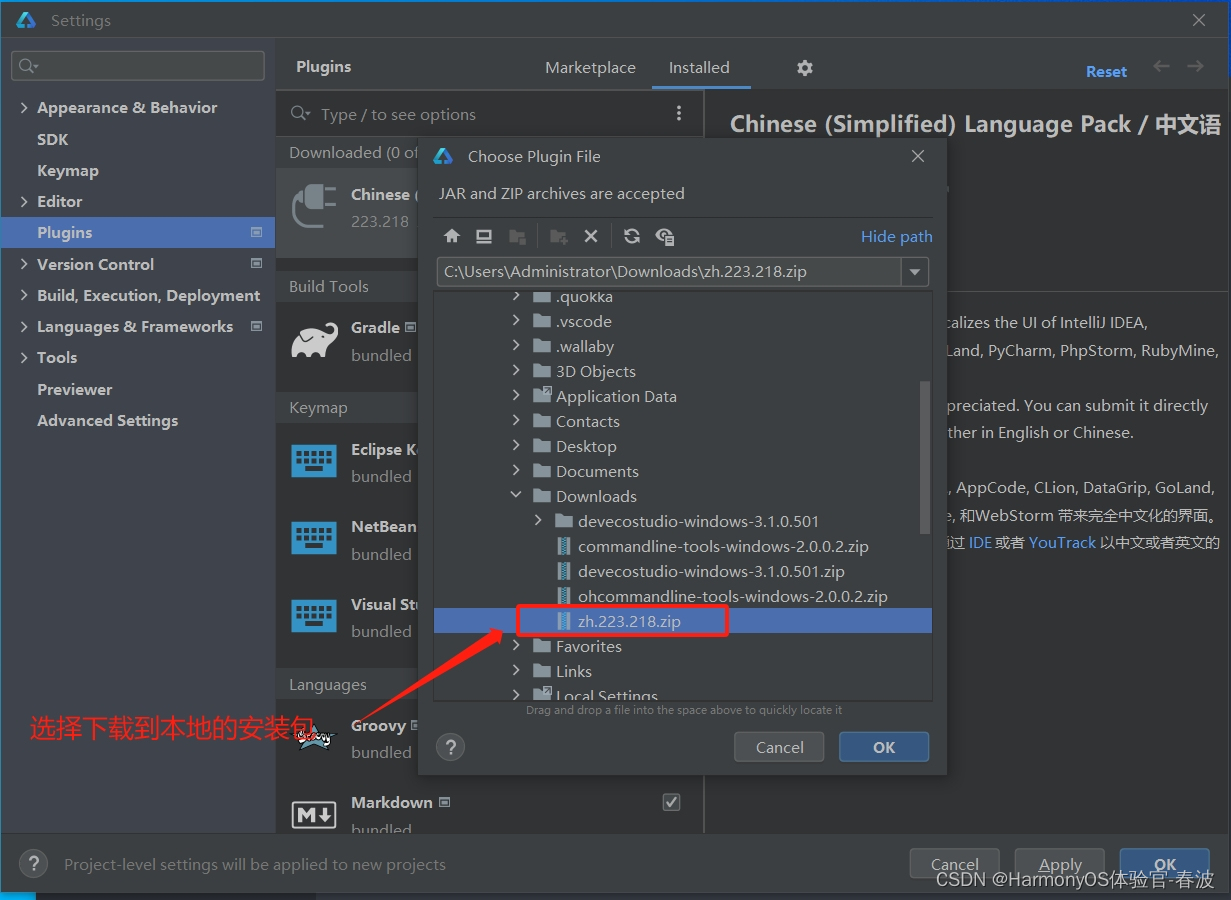Click the help question mark in Choose Plugin File
Screen dimensions: 1231x900
[x=451, y=747]
